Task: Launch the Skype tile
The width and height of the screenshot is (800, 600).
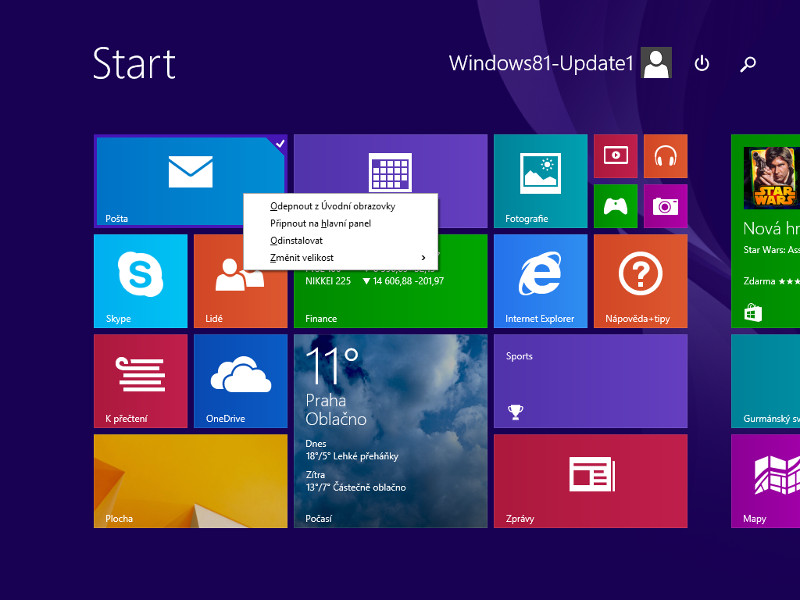Action: [x=140, y=281]
